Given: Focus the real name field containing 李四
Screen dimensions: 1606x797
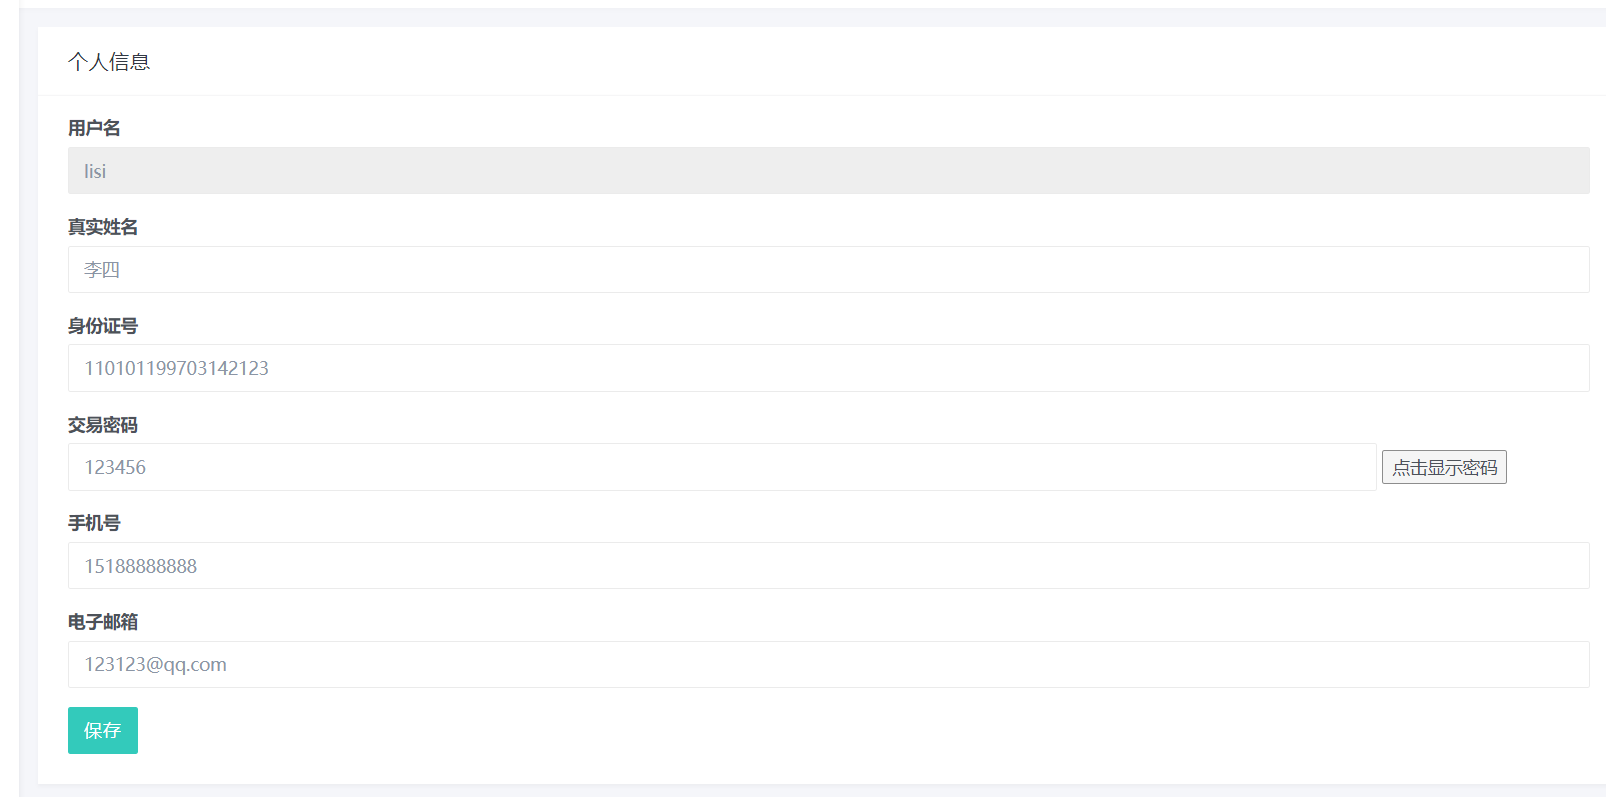Looking at the screenshot, I should [828, 270].
